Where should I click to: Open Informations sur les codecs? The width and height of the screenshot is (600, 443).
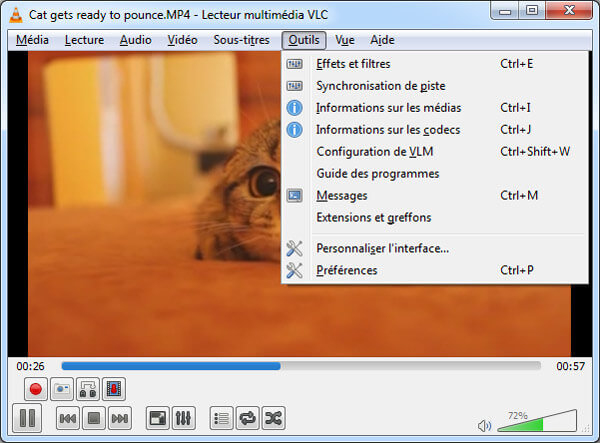435,130
